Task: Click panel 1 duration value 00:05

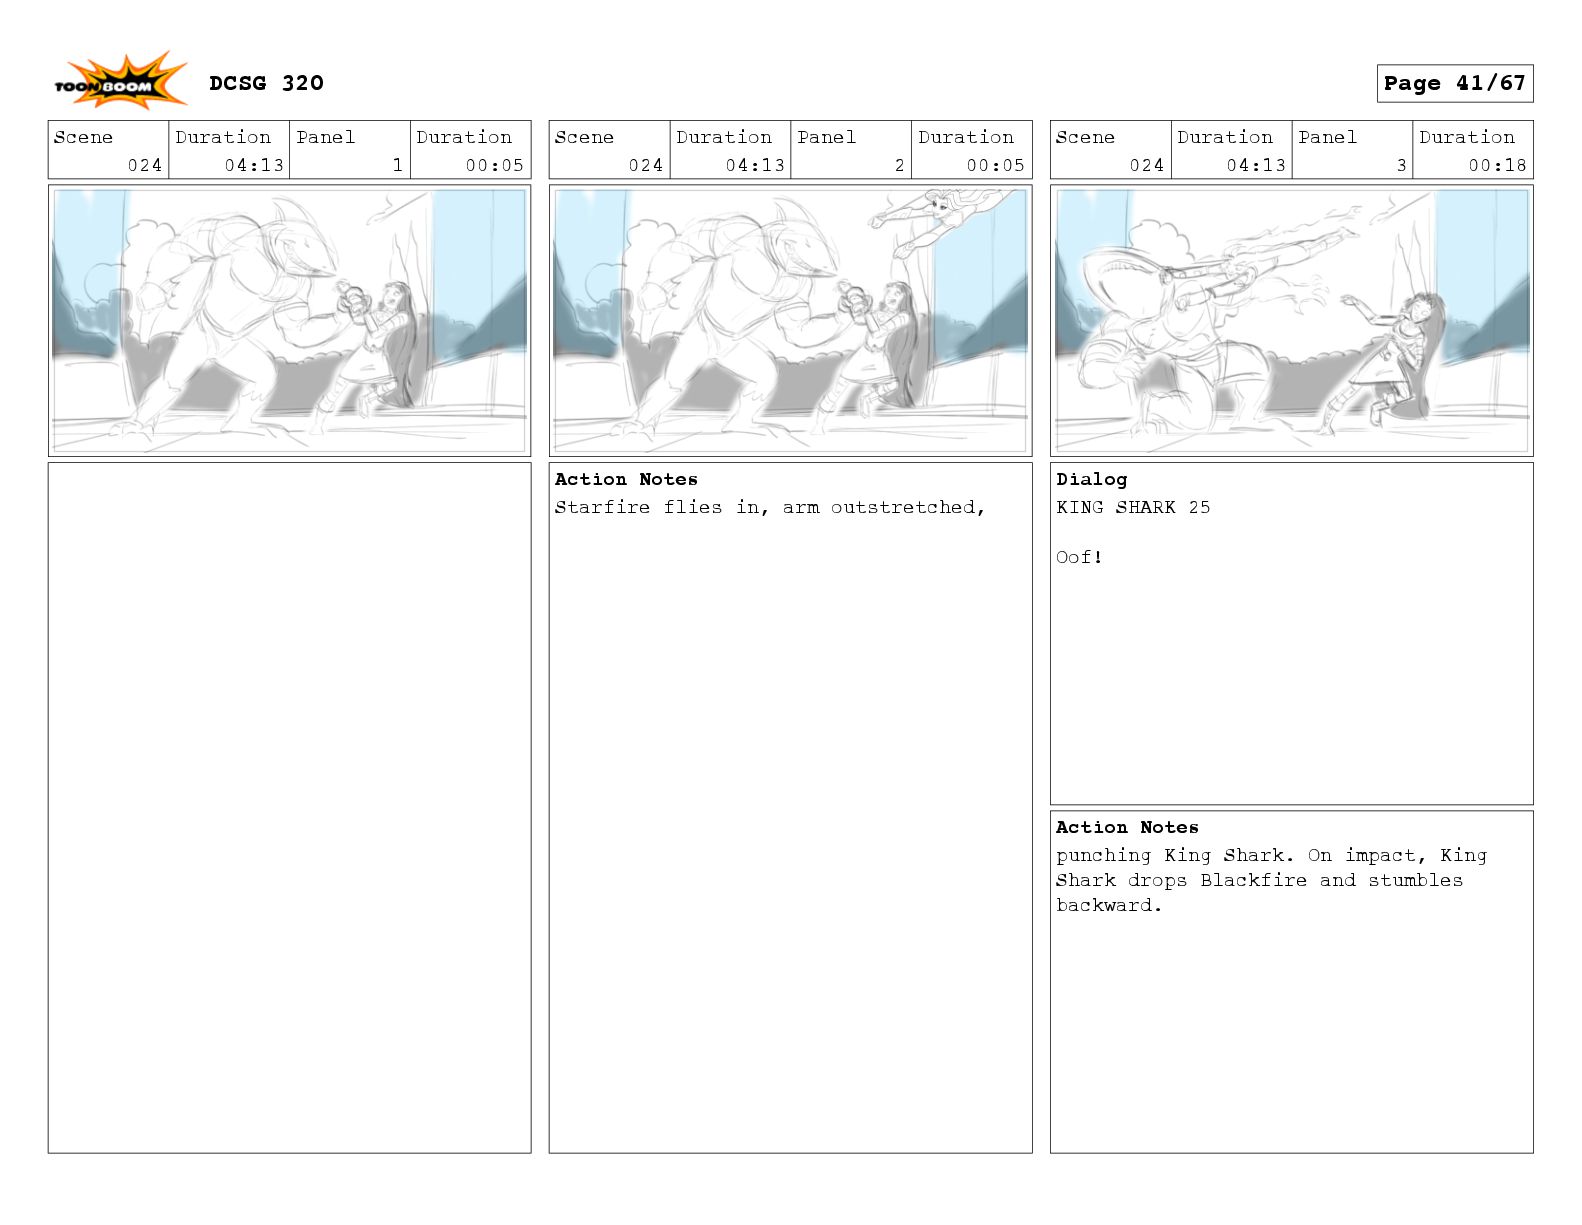Action: click(494, 165)
